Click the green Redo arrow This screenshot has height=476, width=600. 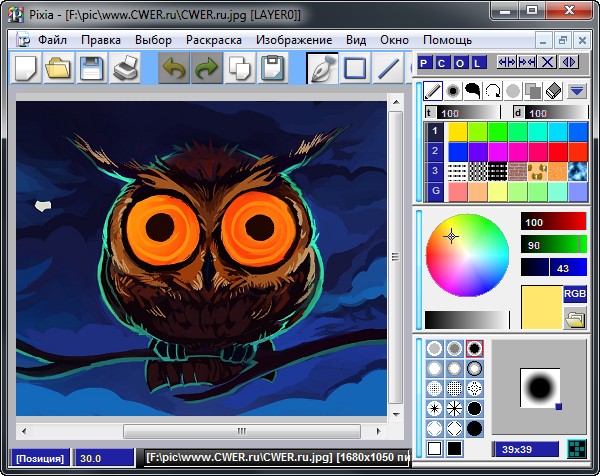click(x=206, y=68)
